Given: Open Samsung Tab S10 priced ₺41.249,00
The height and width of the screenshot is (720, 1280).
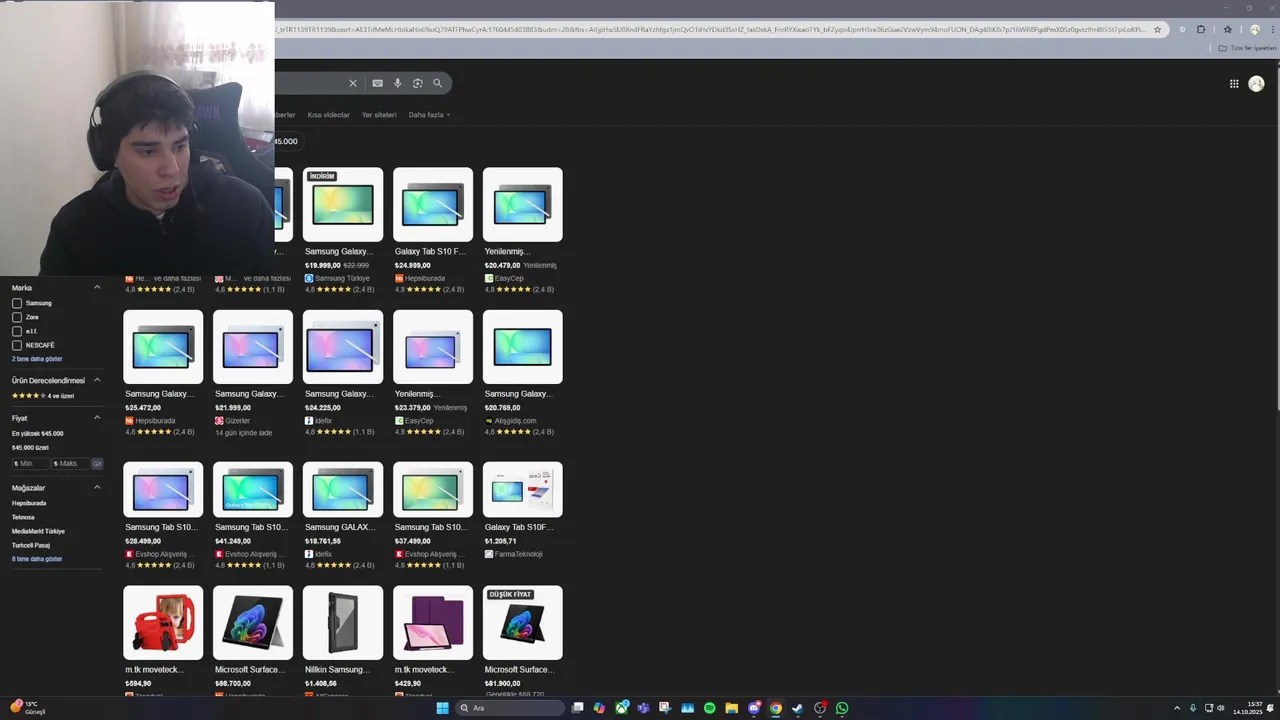Looking at the screenshot, I should (253, 516).
